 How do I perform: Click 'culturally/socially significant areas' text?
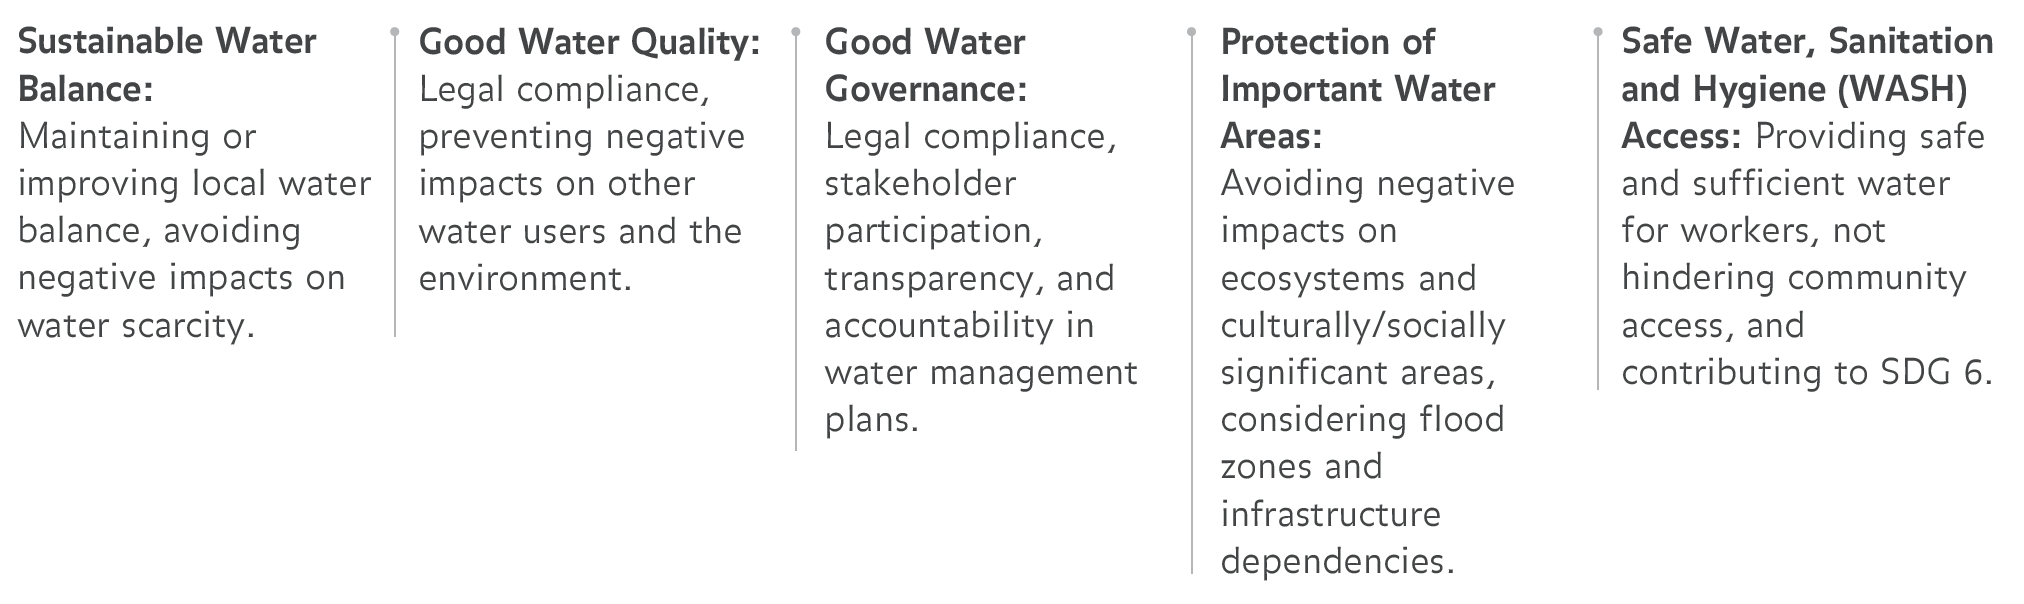tap(1363, 349)
